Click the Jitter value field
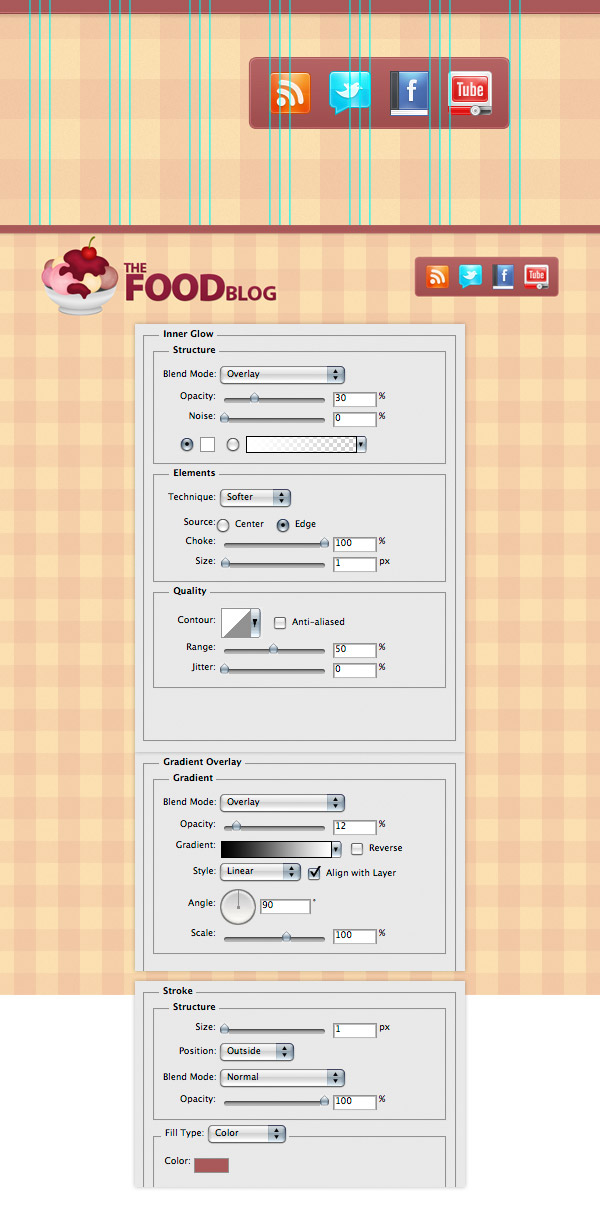The width and height of the screenshot is (600, 1205). tap(355, 669)
